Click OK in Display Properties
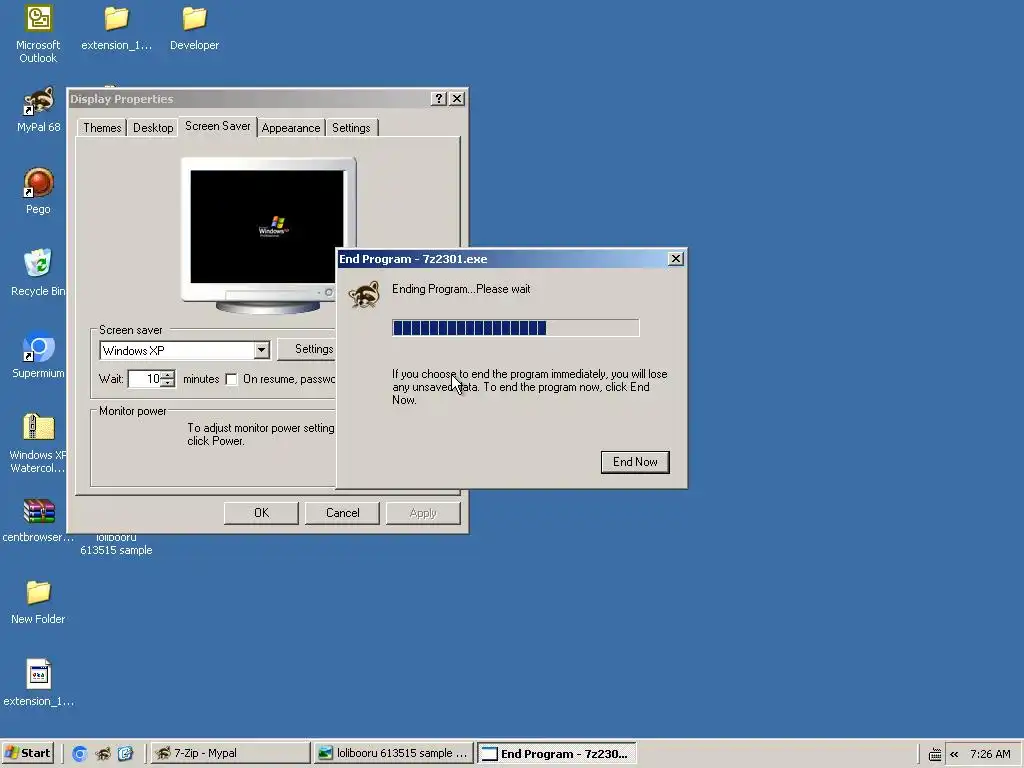 tap(261, 513)
